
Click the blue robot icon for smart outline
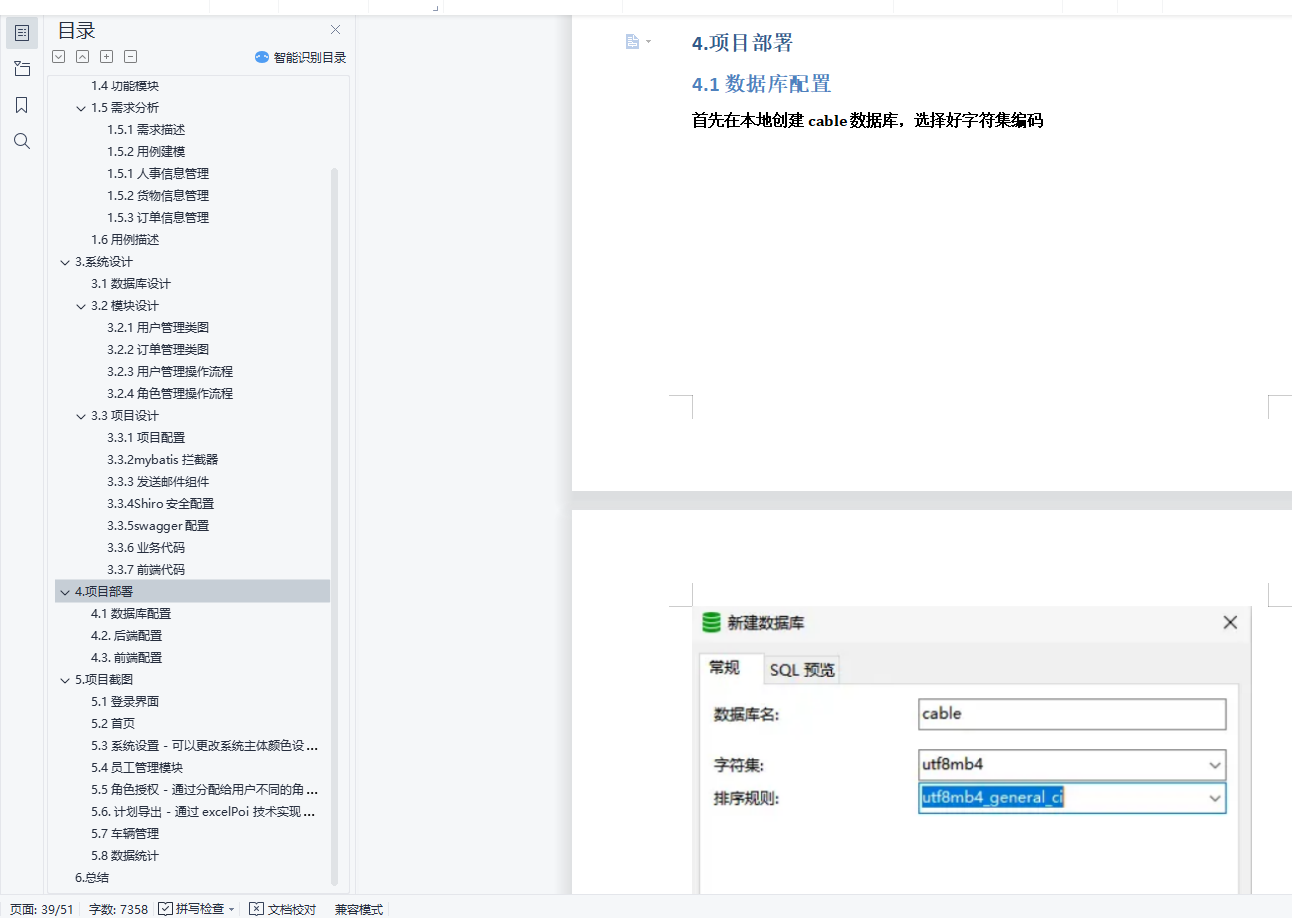pyautogui.click(x=262, y=58)
